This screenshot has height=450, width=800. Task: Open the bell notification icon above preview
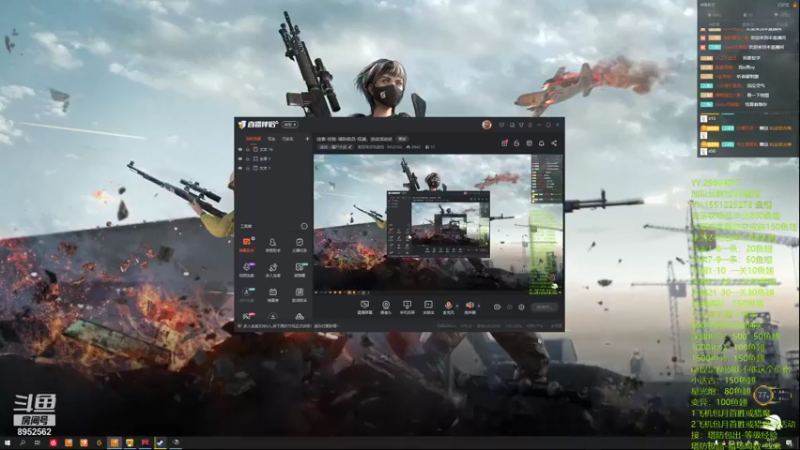(x=541, y=143)
